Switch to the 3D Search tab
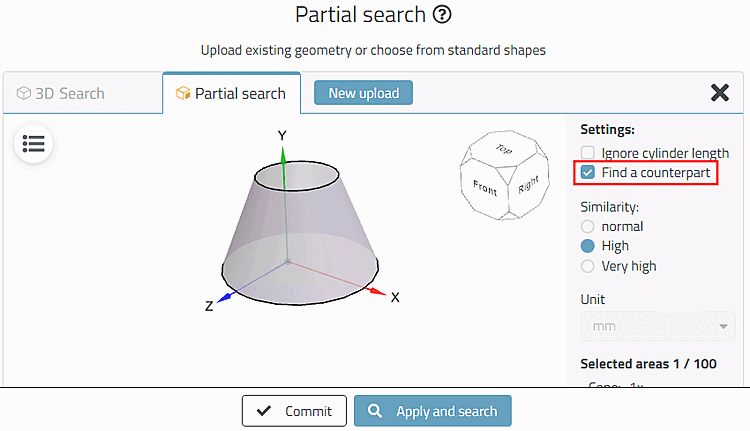Viewport: 750px width, 431px height. pyautogui.click(x=61, y=93)
